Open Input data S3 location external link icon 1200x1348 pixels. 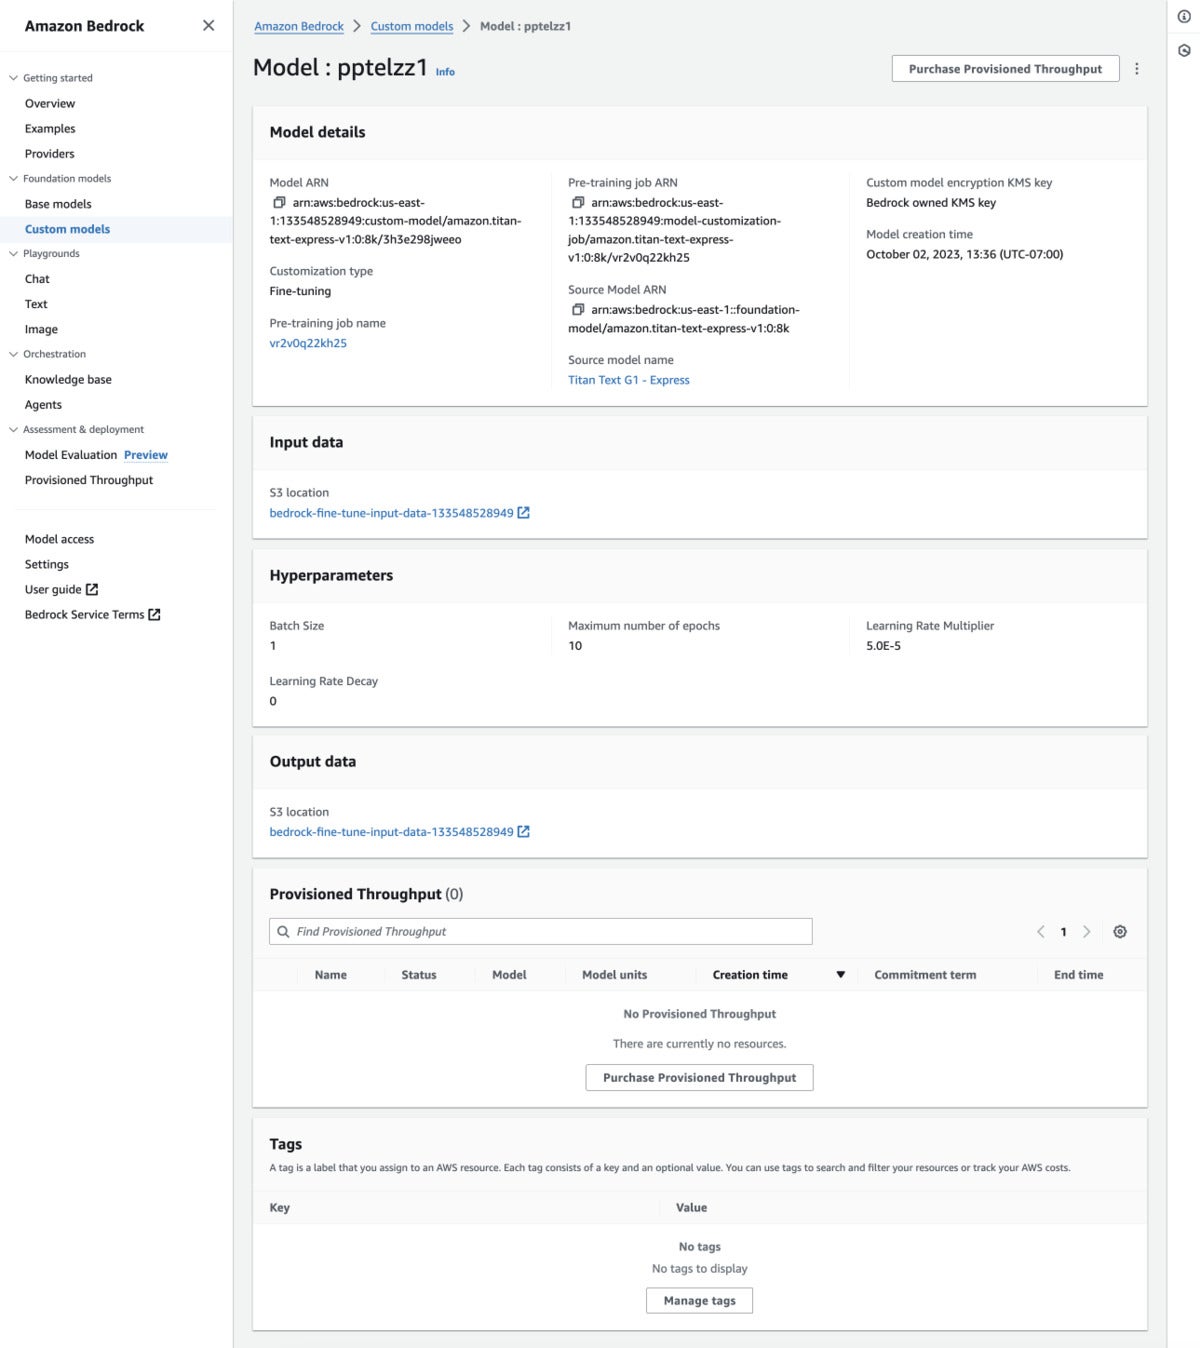[x=523, y=513]
